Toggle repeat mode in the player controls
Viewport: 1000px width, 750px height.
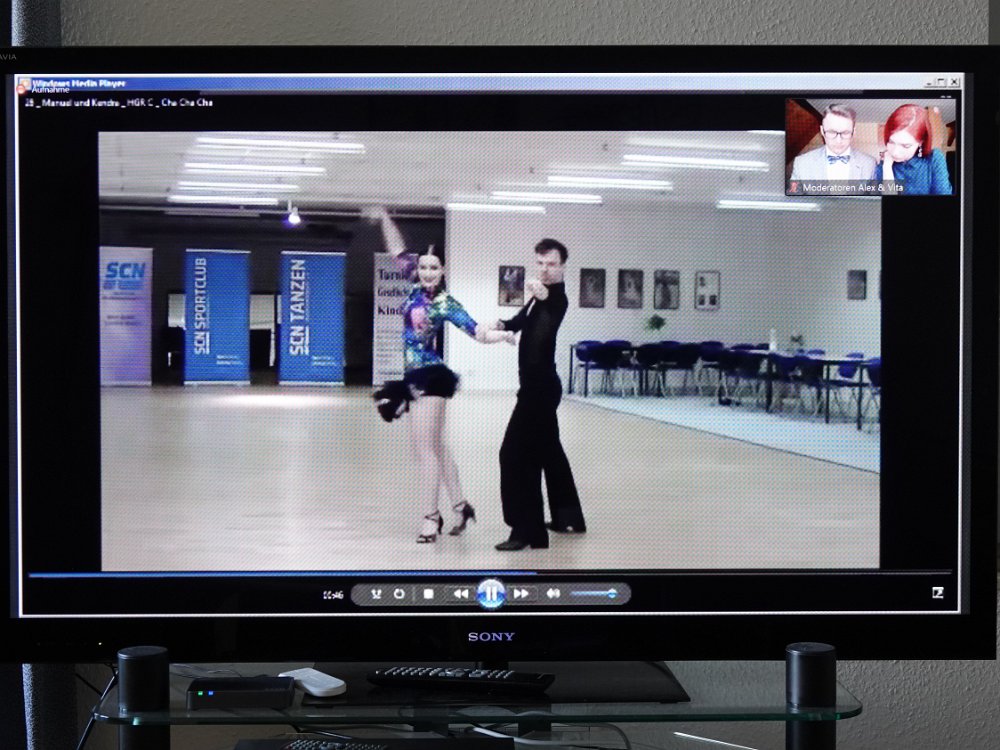(x=399, y=594)
